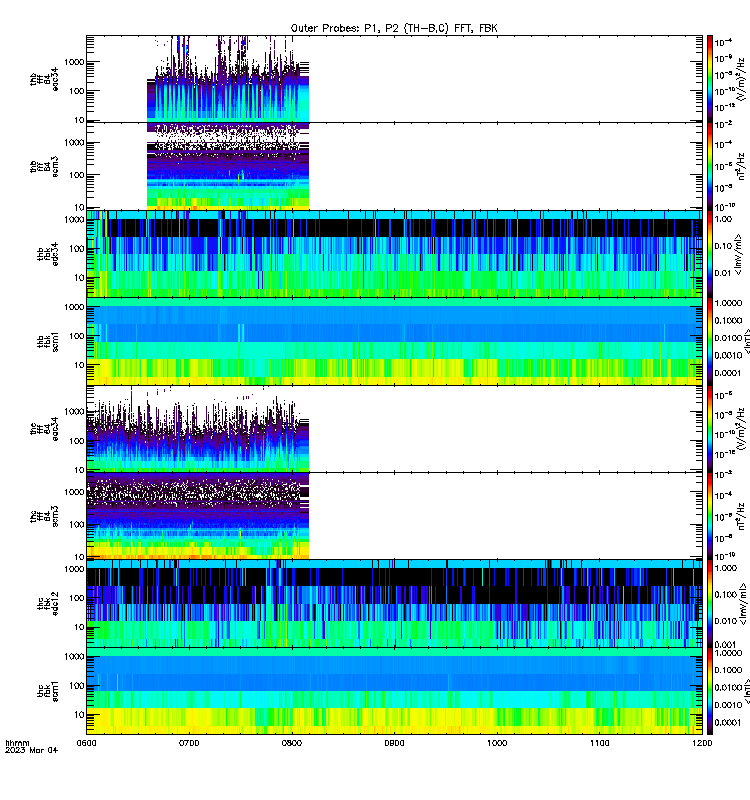Click the color bar of thb fbk scm1 panel
The width and height of the screenshot is (750, 800).
tap(709, 341)
